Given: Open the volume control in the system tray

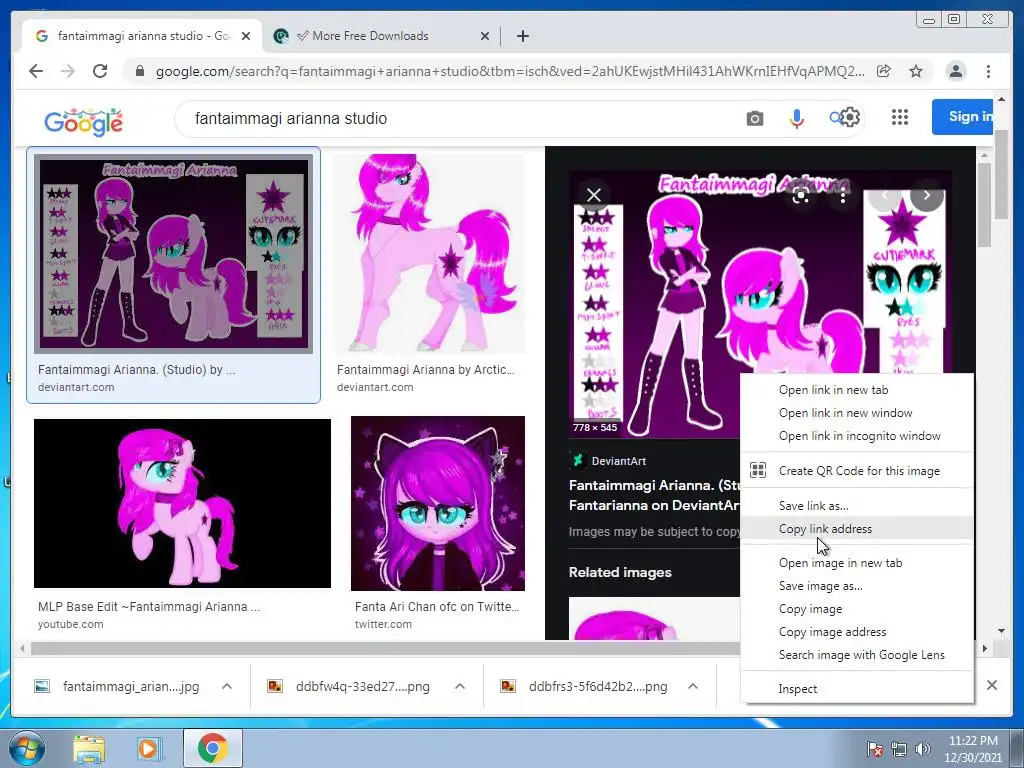Looking at the screenshot, I should (922, 749).
